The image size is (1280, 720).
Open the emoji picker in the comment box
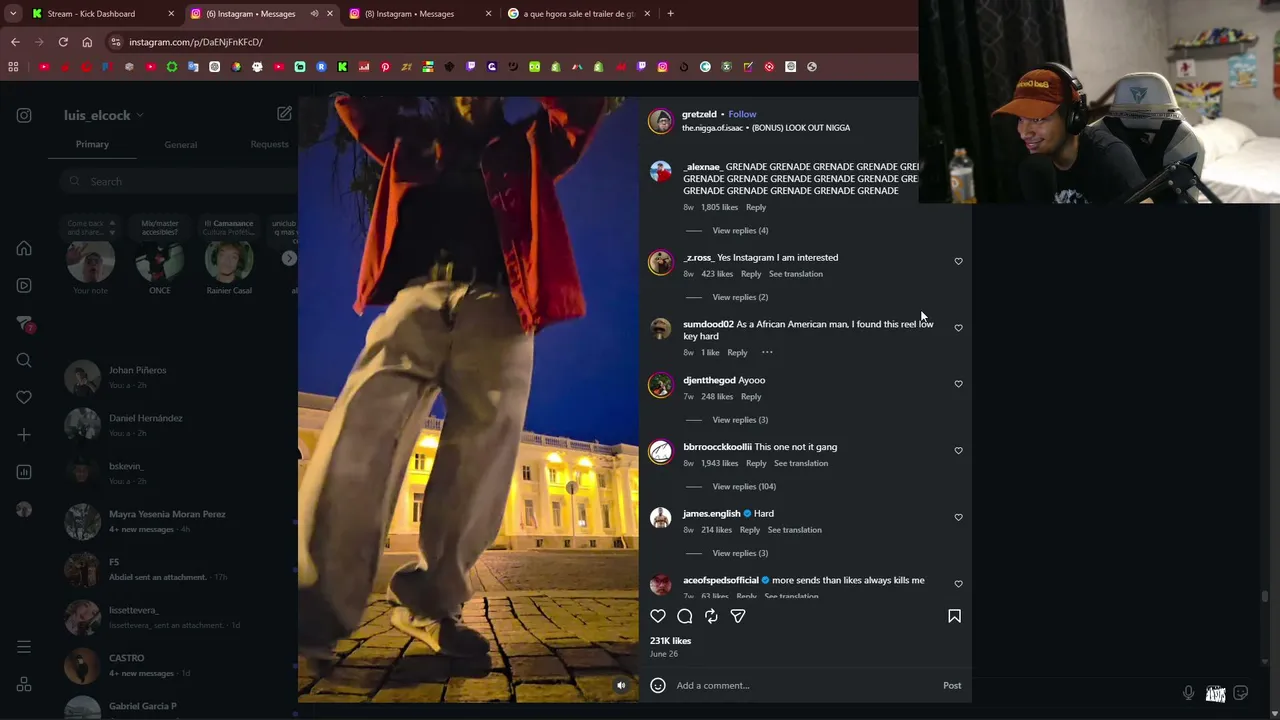(658, 685)
